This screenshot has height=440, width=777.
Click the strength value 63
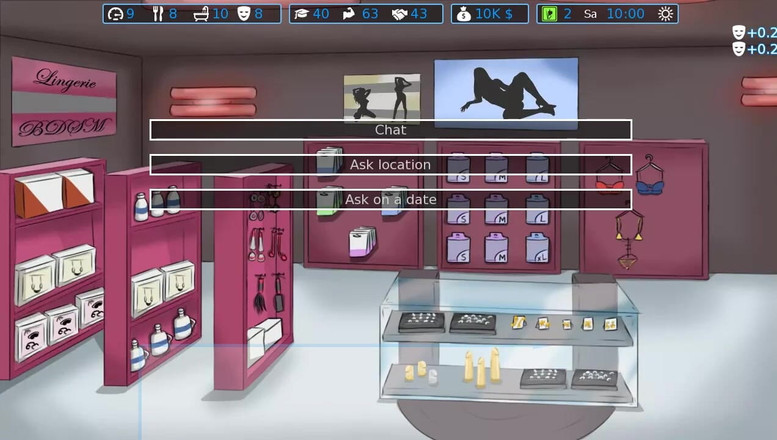370,14
